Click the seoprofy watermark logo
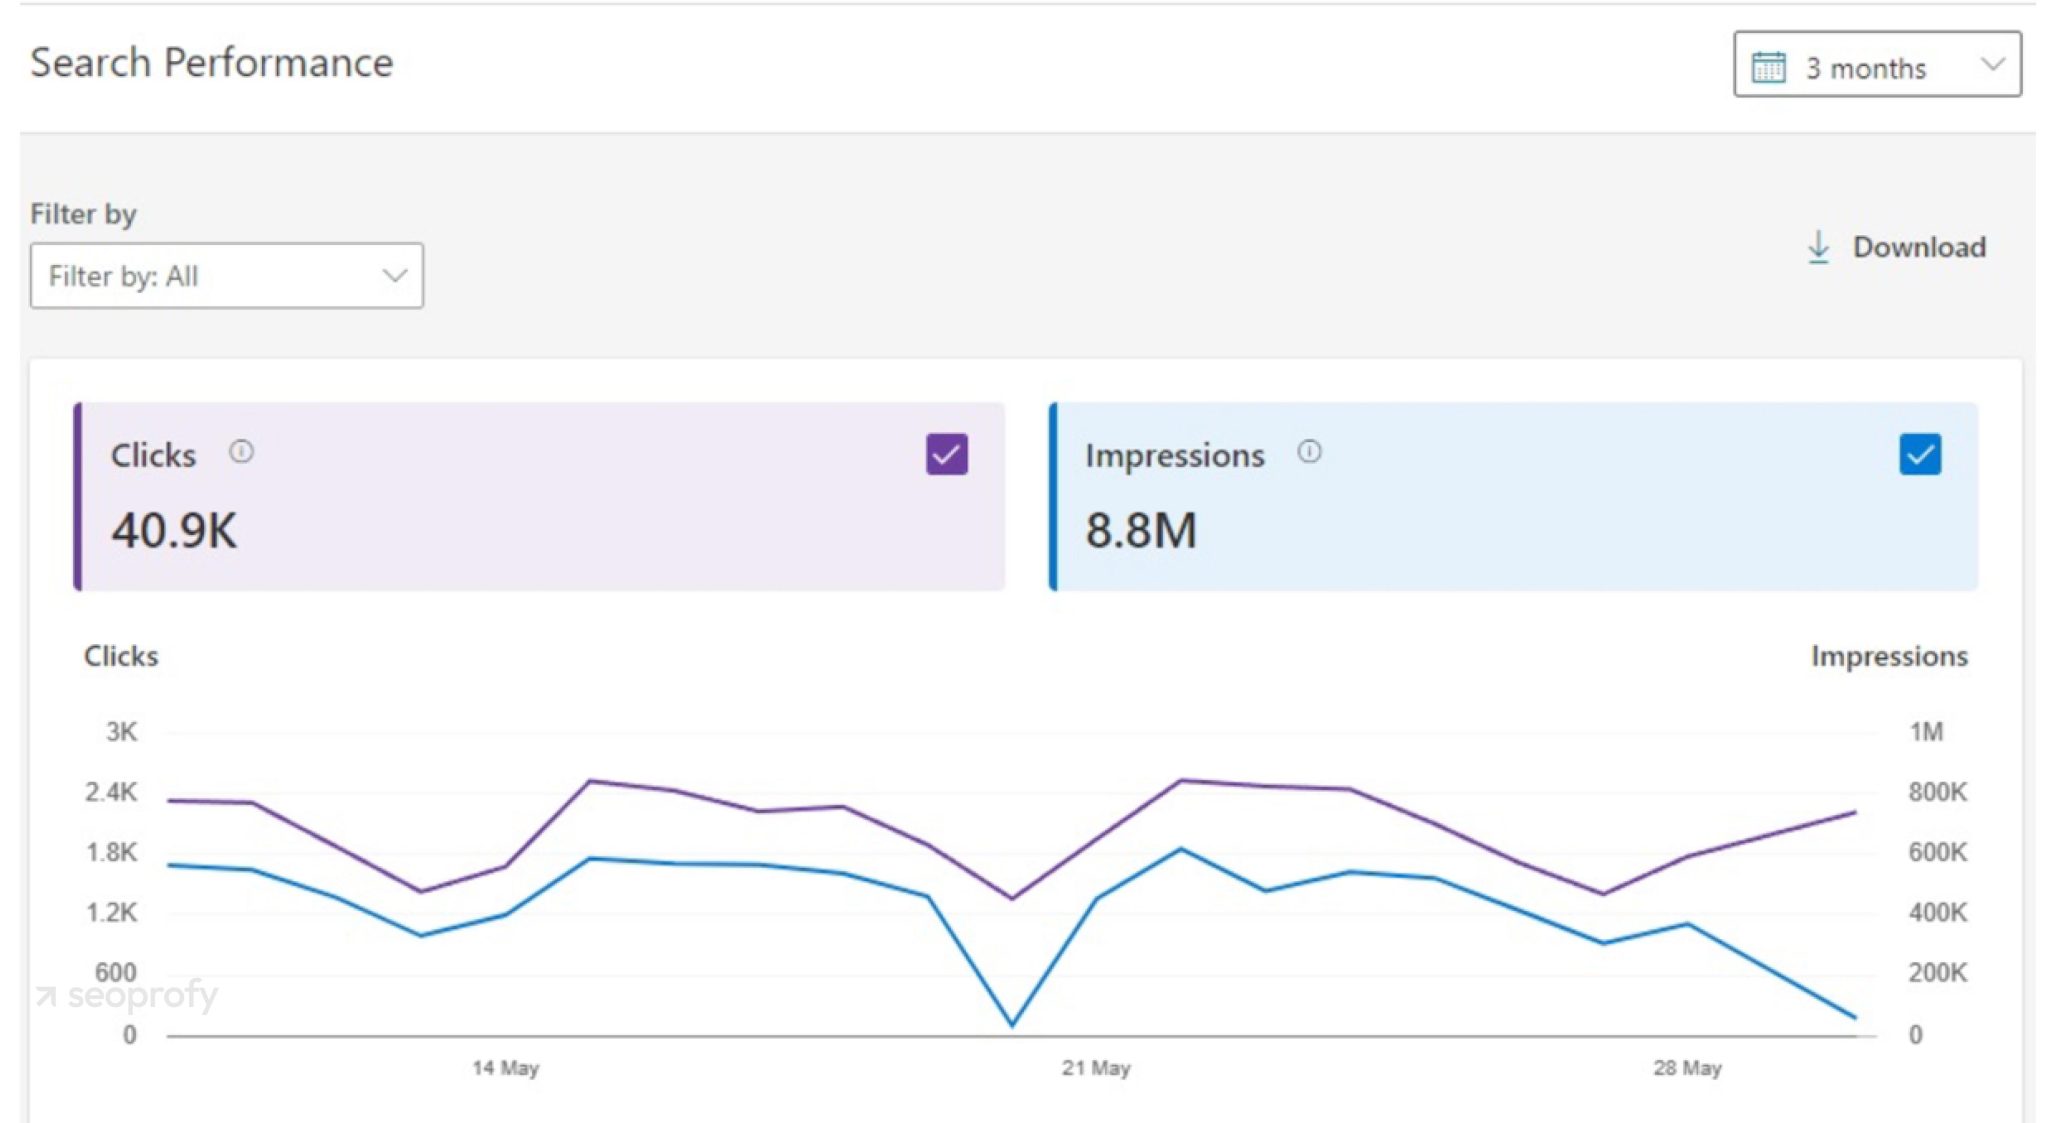The height and width of the screenshot is (1123, 2048). pos(125,995)
